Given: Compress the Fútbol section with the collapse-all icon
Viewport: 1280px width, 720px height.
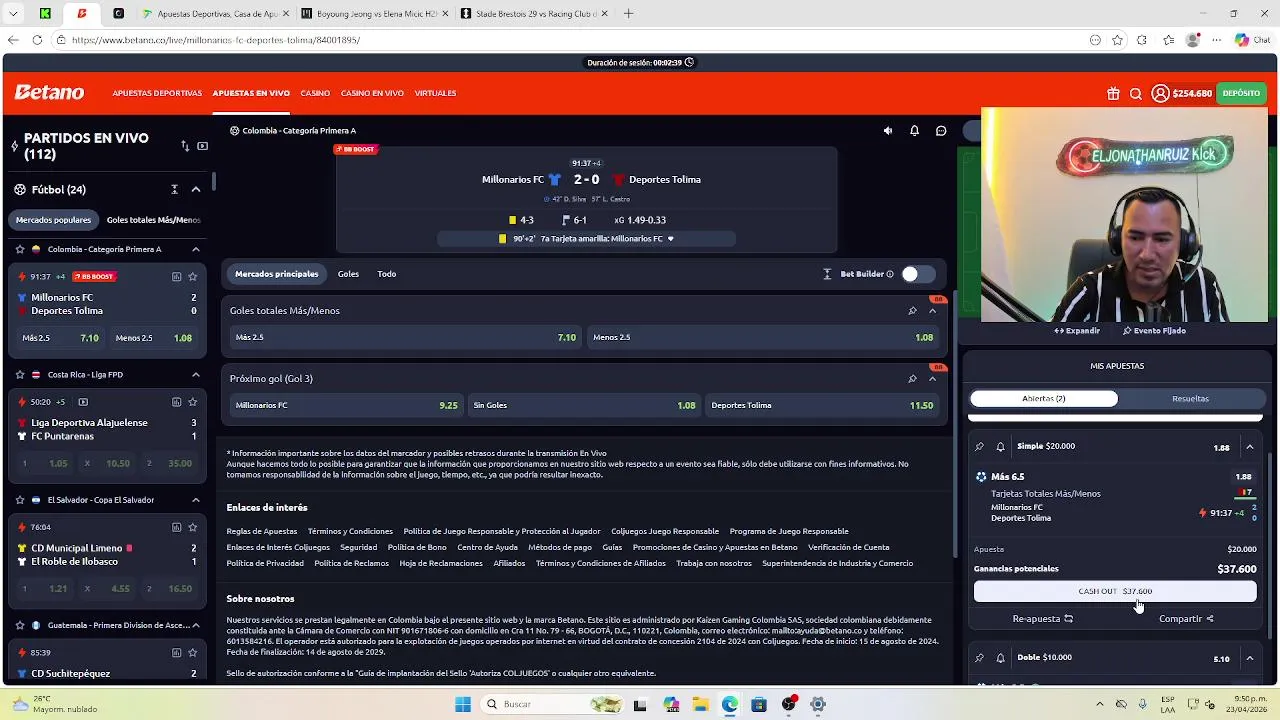Looking at the screenshot, I should 174,189.
